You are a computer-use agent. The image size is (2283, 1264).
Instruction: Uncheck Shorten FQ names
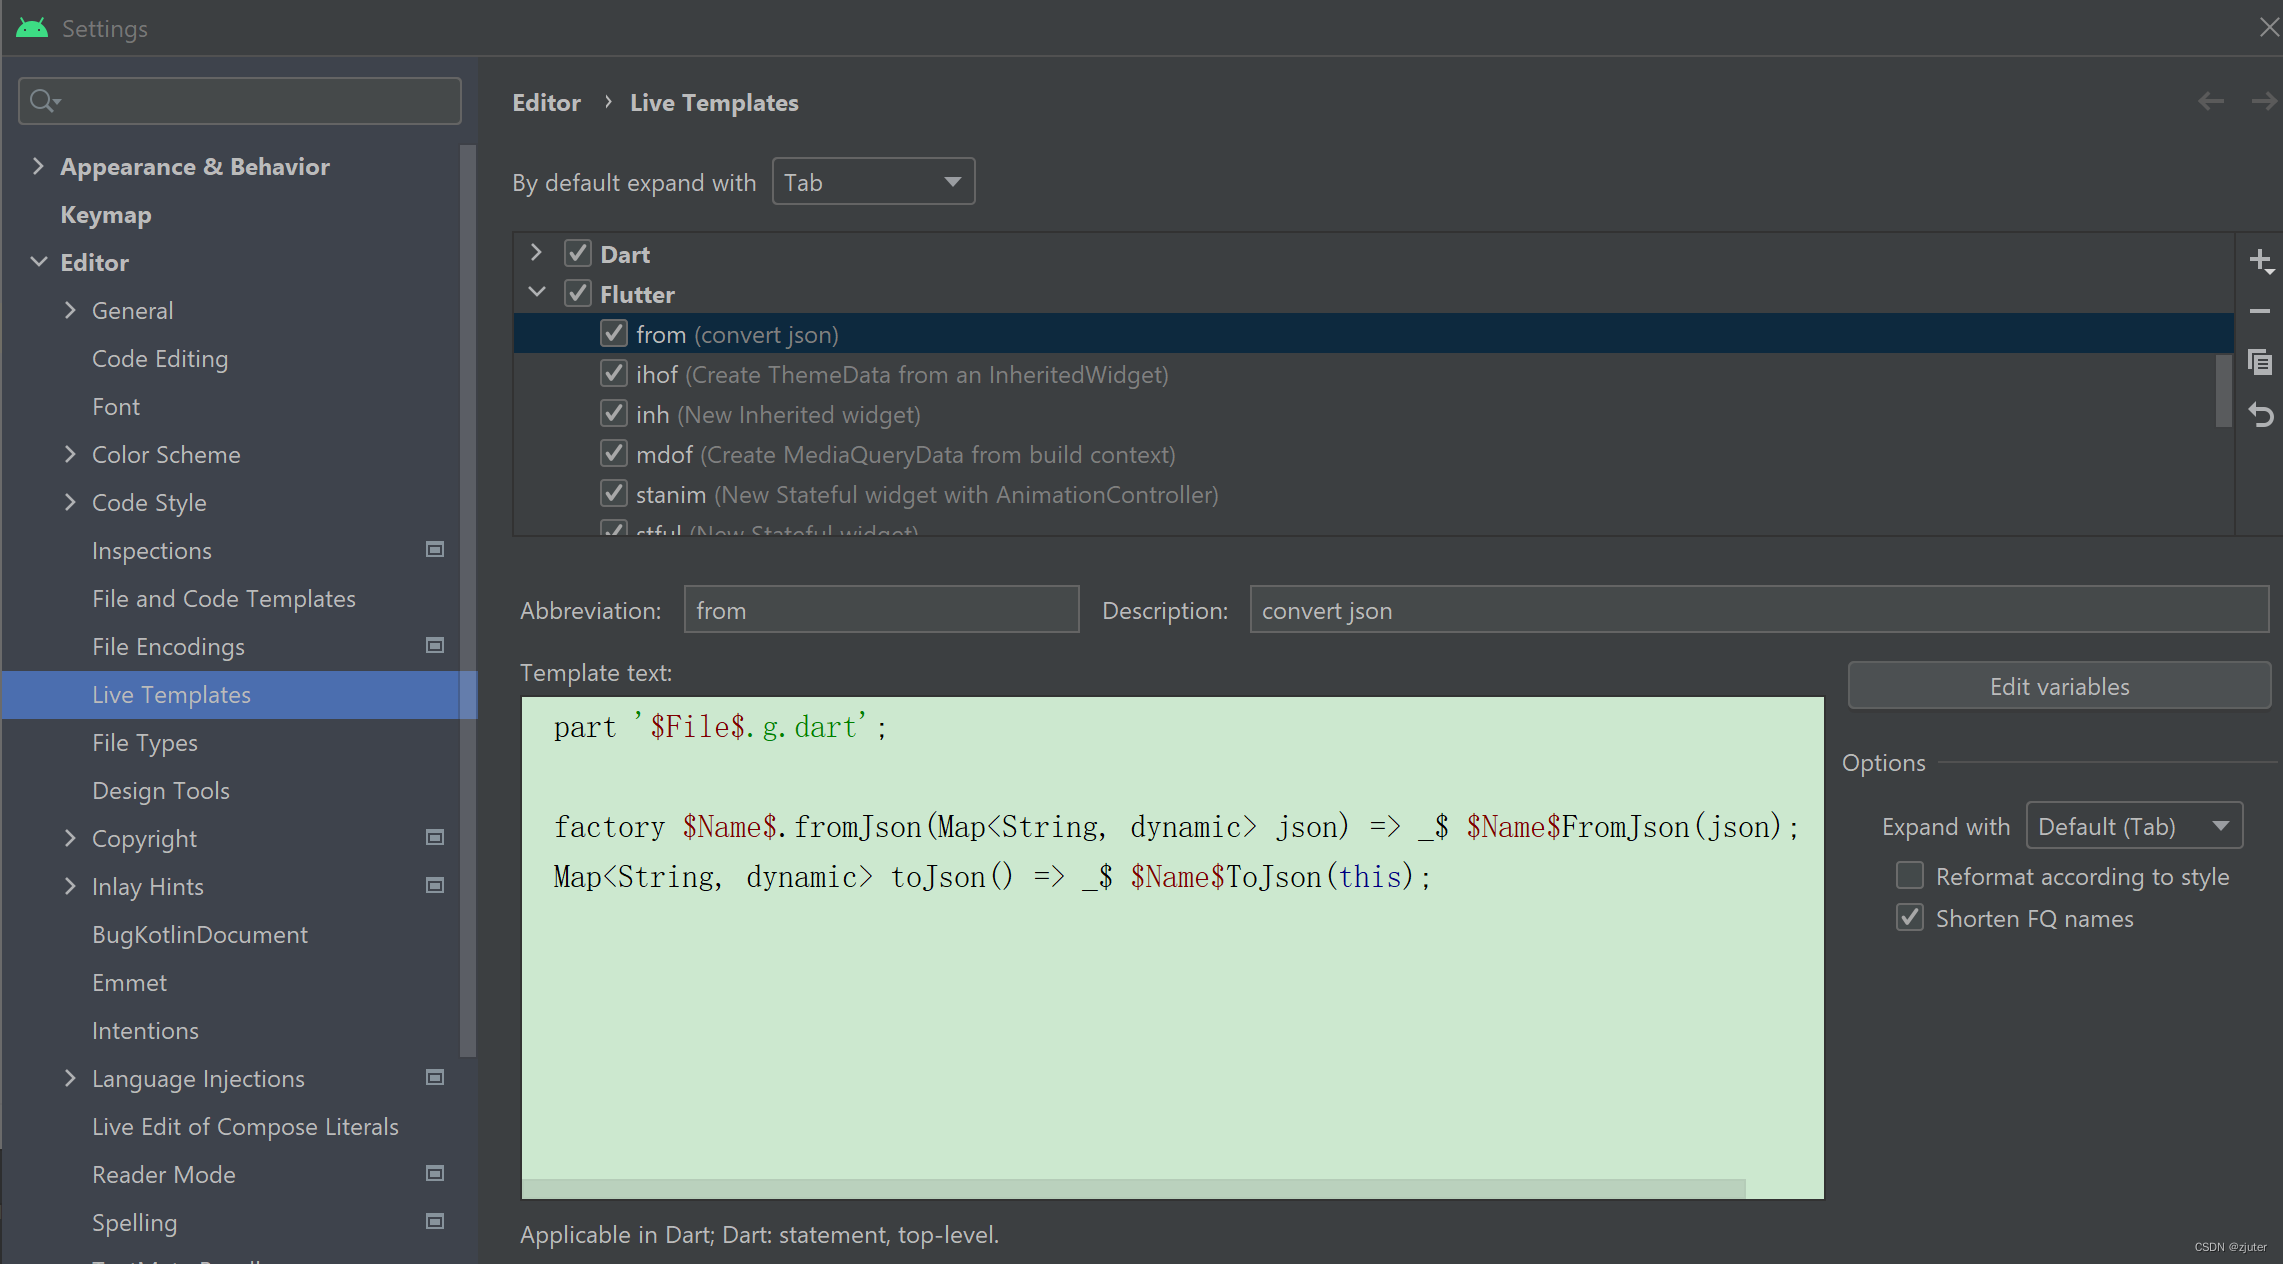[x=1909, y=918]
